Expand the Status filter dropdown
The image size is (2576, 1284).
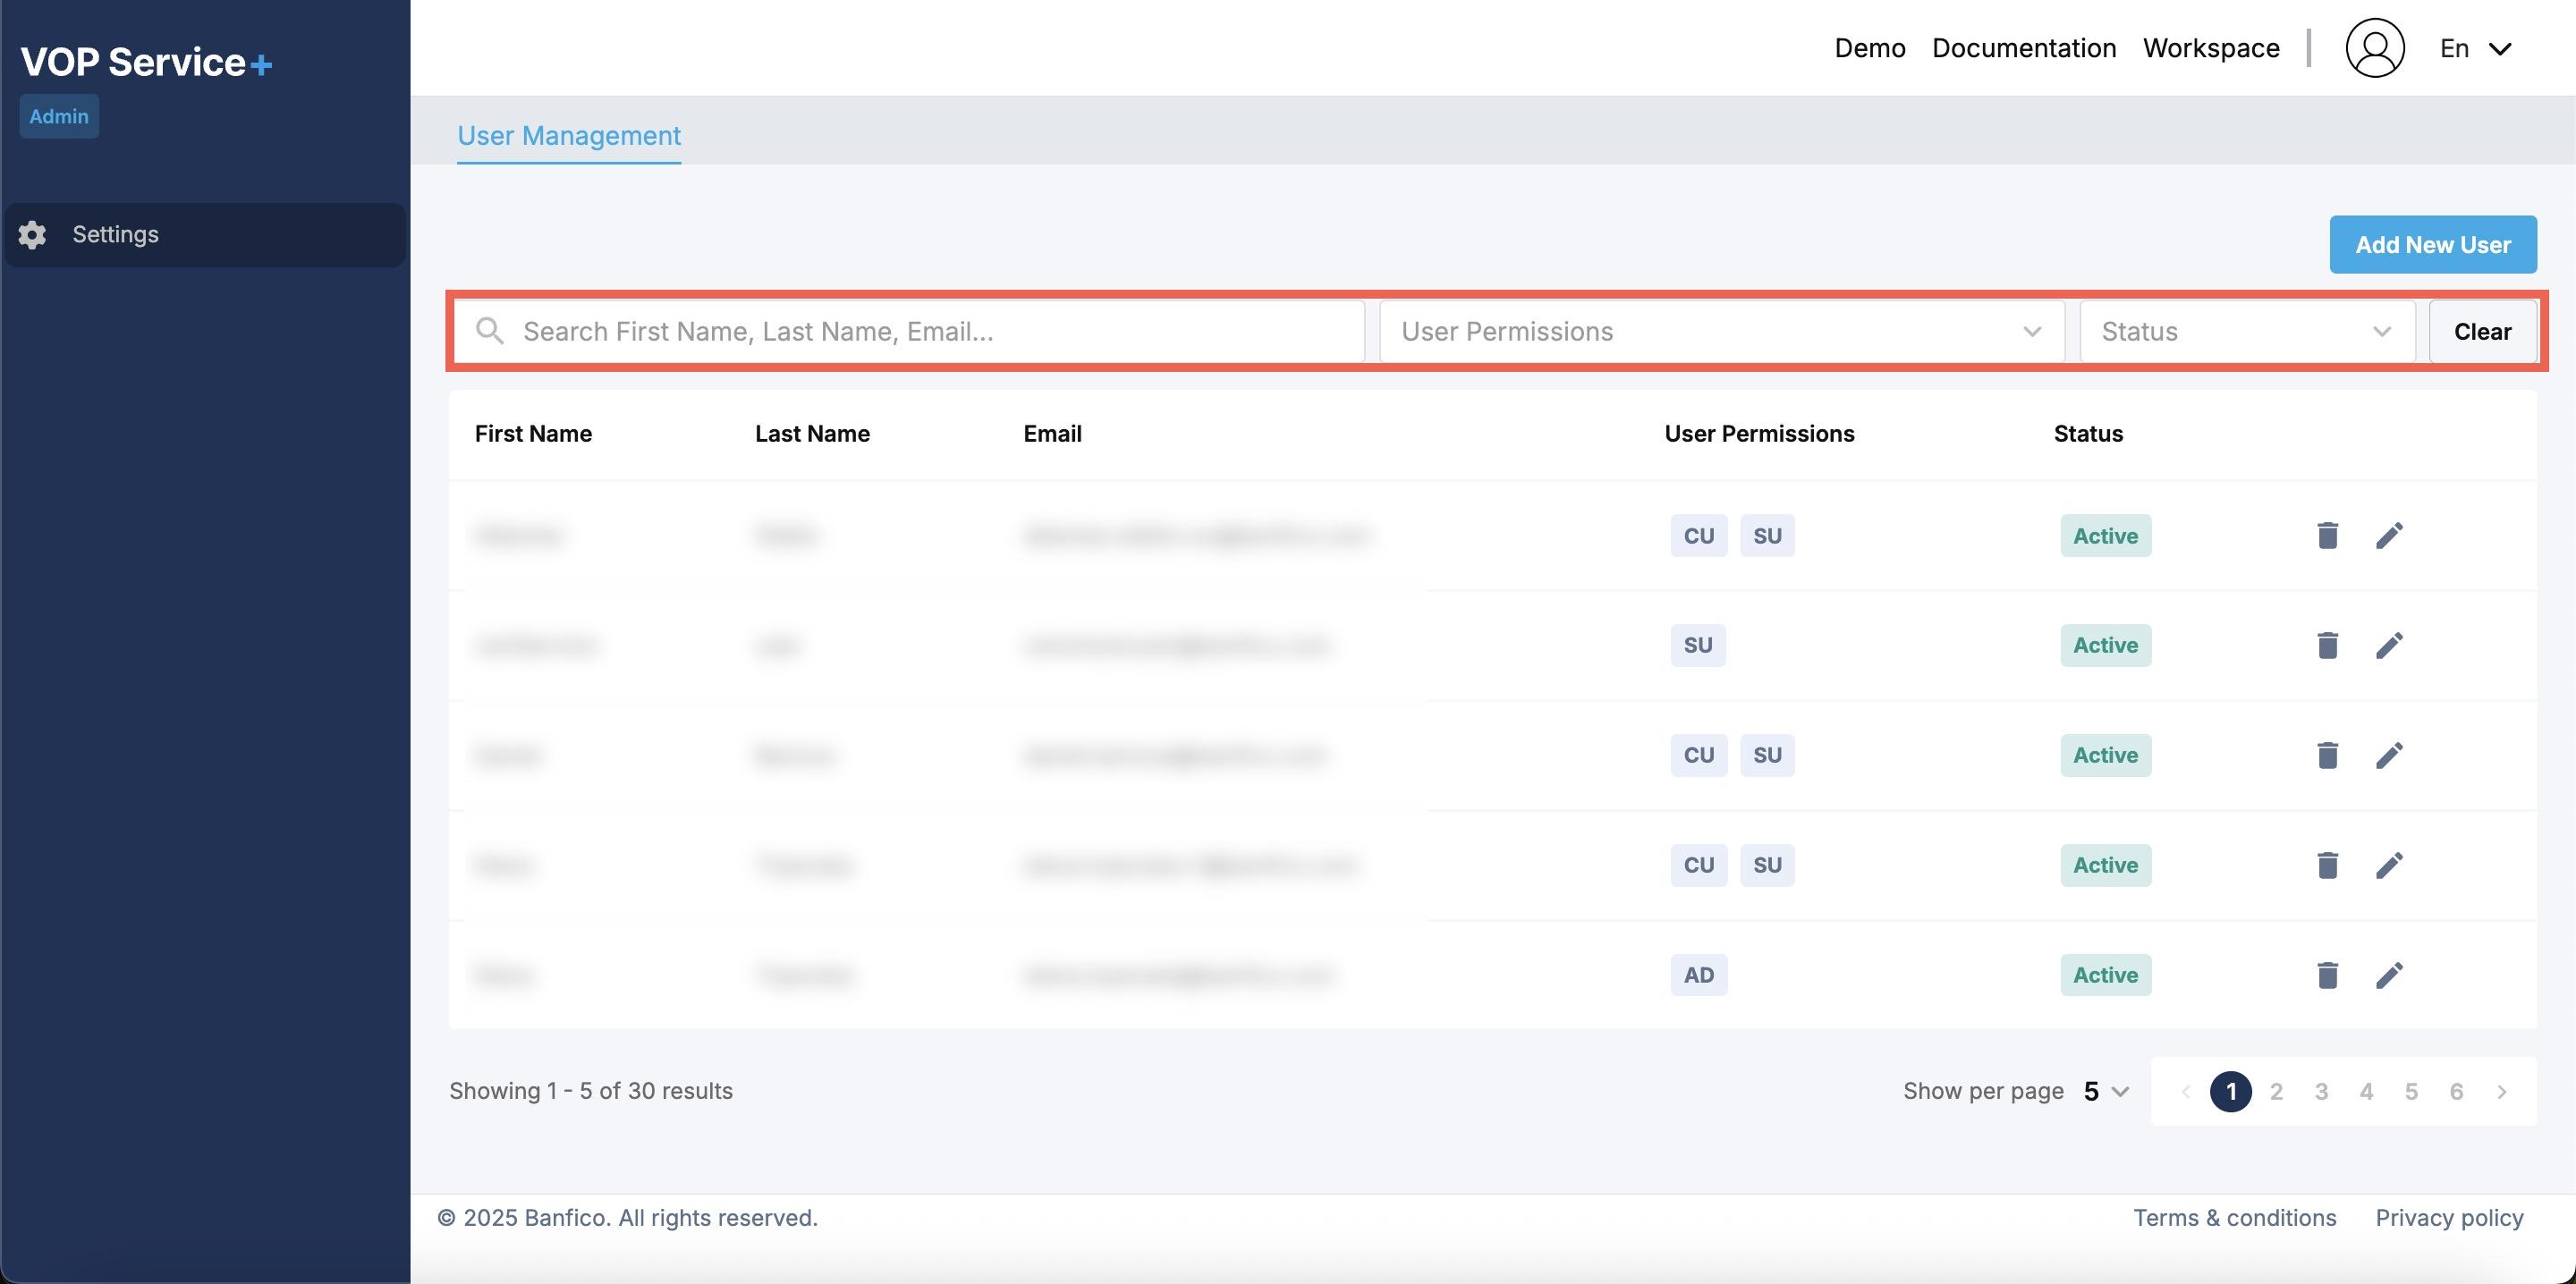click(x=2246, y=332)
